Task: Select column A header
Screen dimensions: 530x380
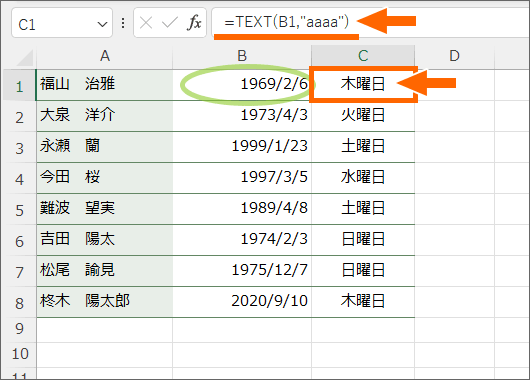Action: (105, 56)
